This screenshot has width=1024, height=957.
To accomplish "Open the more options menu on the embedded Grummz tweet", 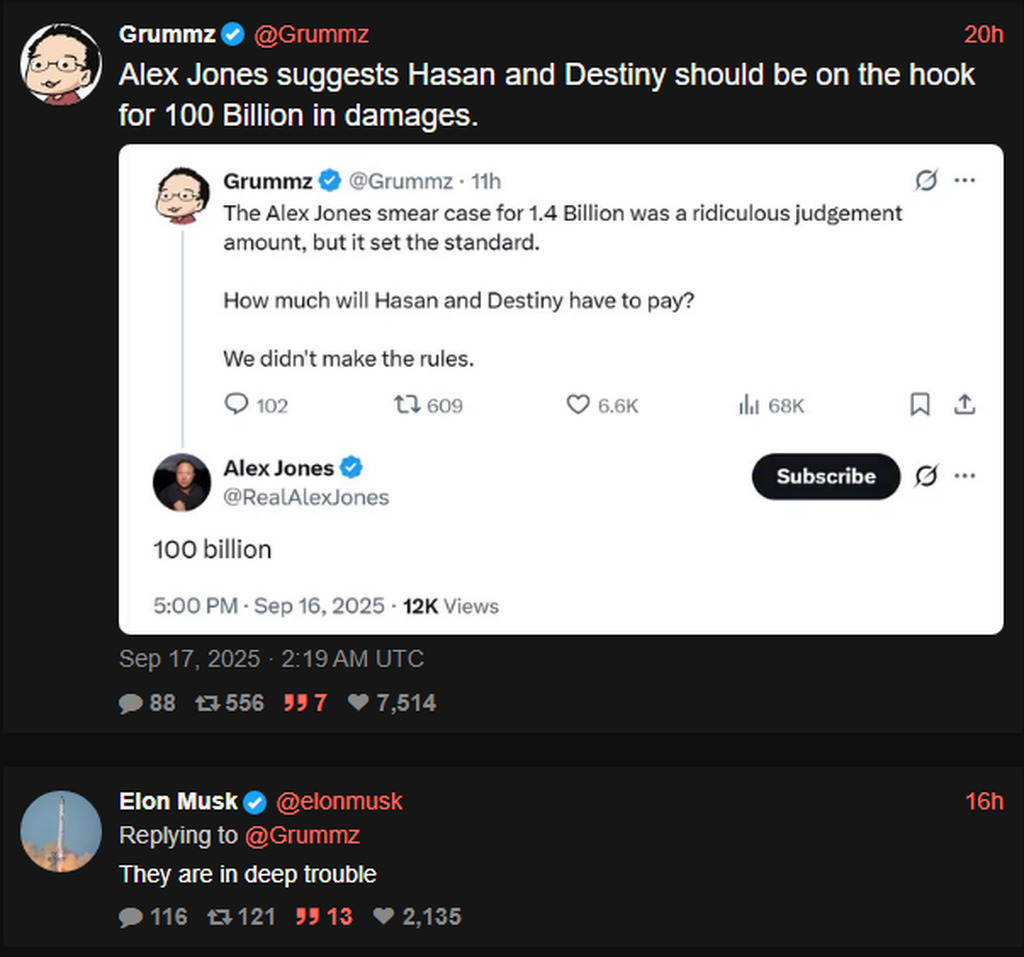I will pos(964,181).
